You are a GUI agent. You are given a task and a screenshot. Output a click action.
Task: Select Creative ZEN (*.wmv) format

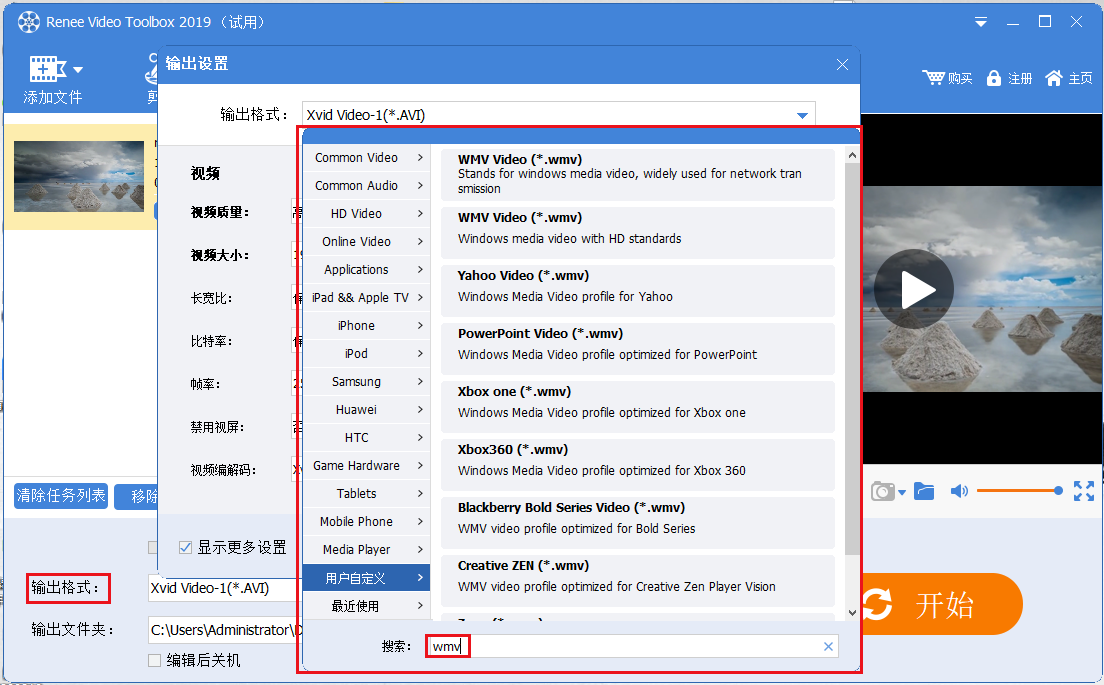(638, 581)
